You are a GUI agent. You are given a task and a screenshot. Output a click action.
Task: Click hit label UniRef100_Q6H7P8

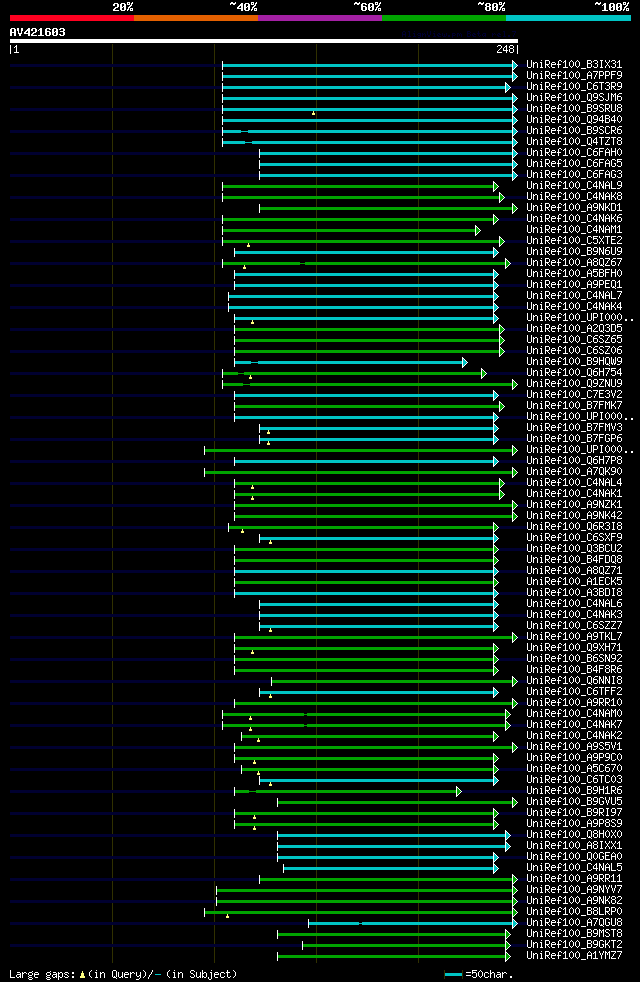point(574,461)
